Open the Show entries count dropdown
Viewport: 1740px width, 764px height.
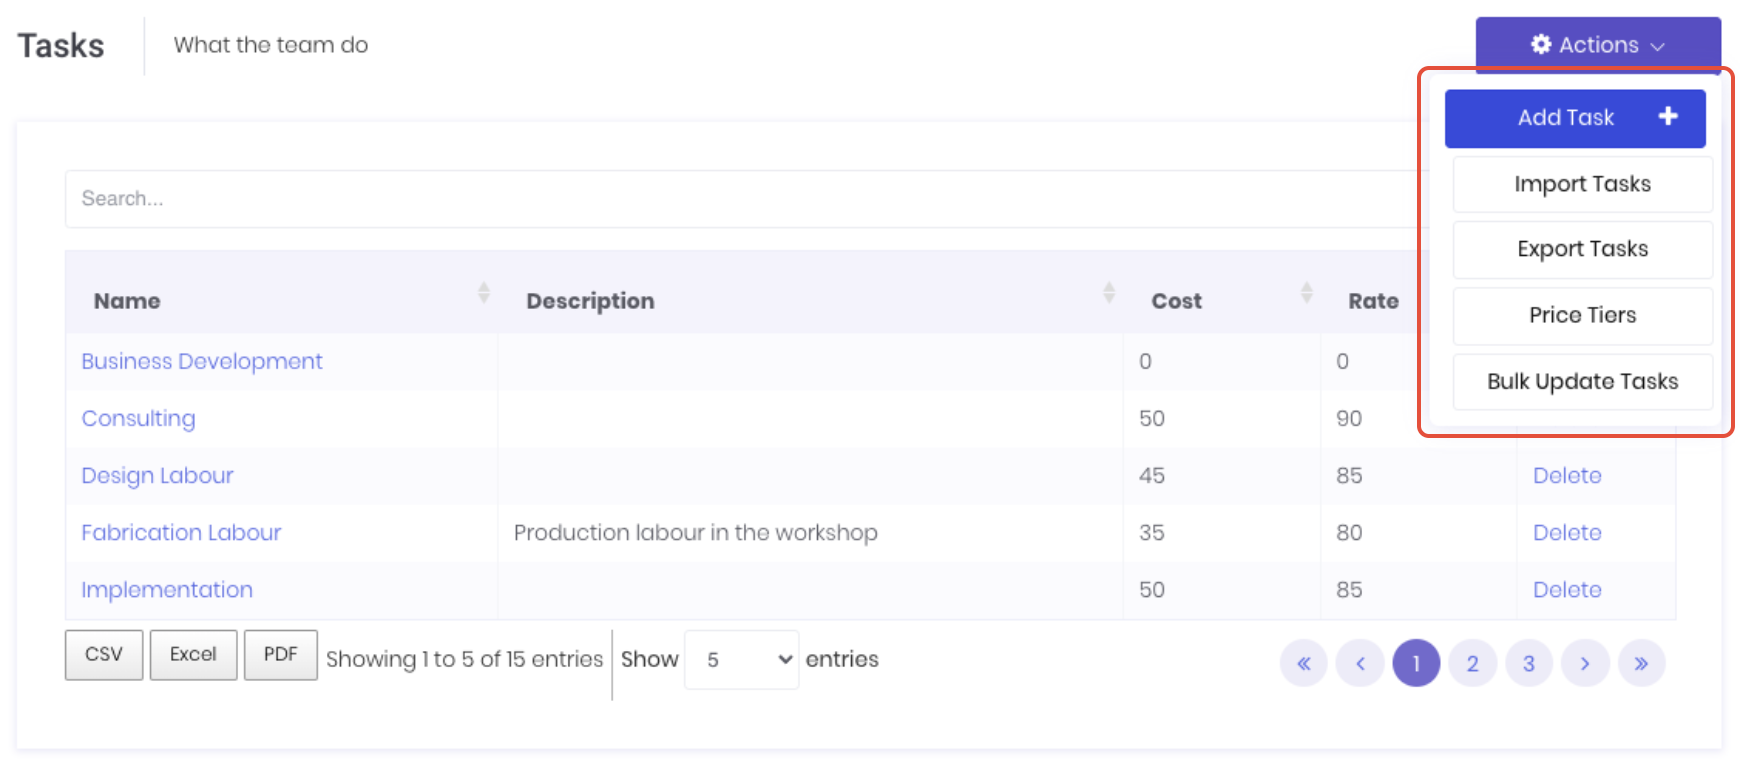pos(741,659)
